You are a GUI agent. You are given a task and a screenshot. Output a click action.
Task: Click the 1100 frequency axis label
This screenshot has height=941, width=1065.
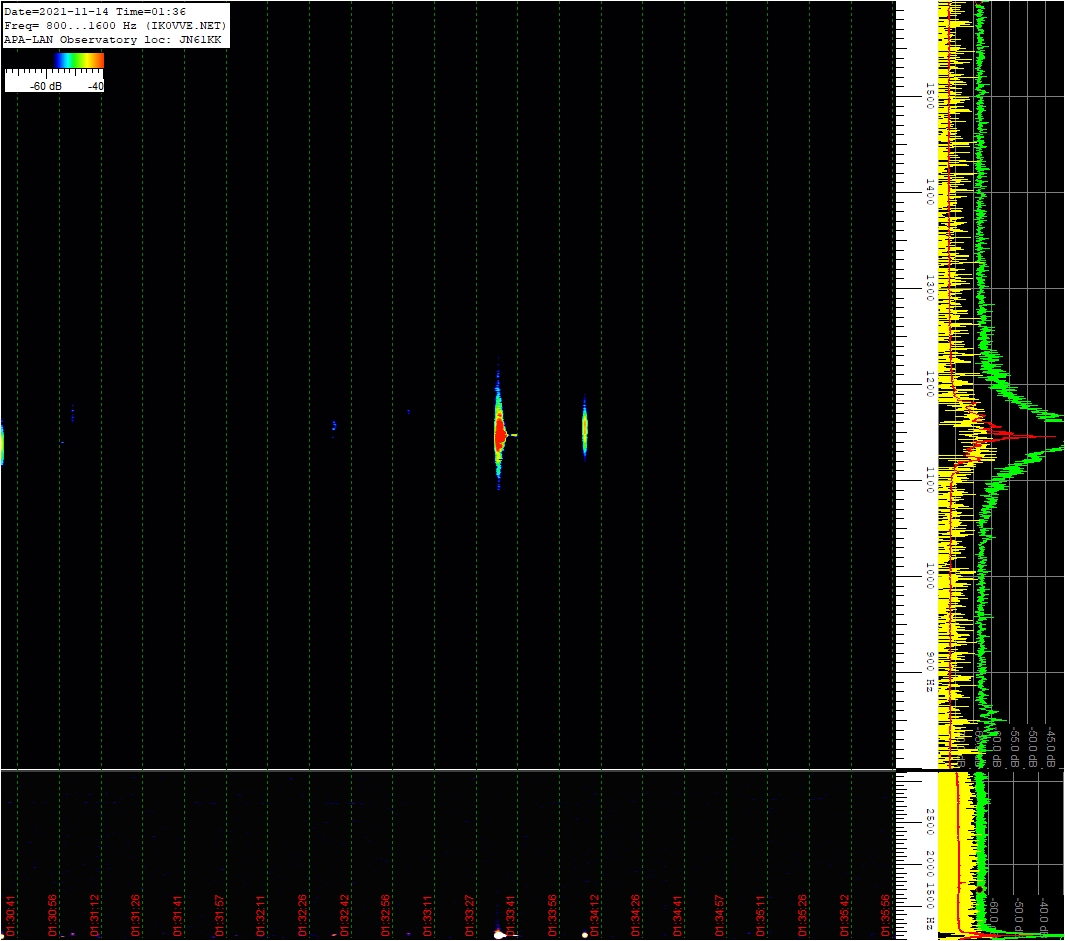930,480
